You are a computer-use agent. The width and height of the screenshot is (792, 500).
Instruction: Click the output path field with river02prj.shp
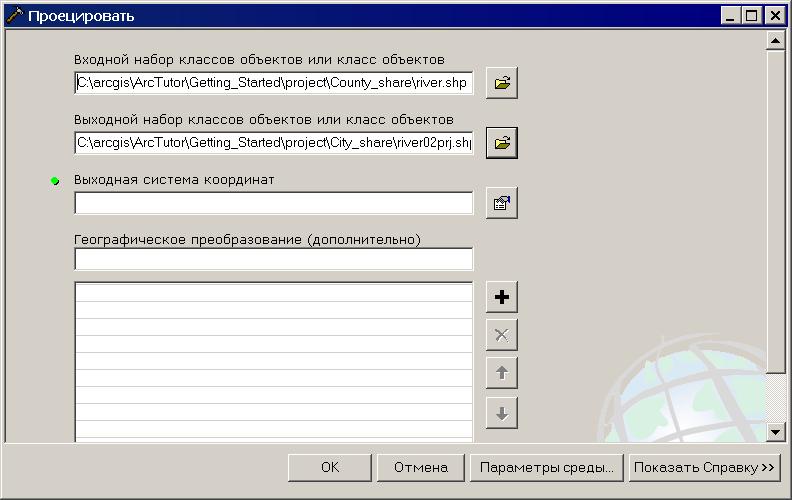(273, 143)
